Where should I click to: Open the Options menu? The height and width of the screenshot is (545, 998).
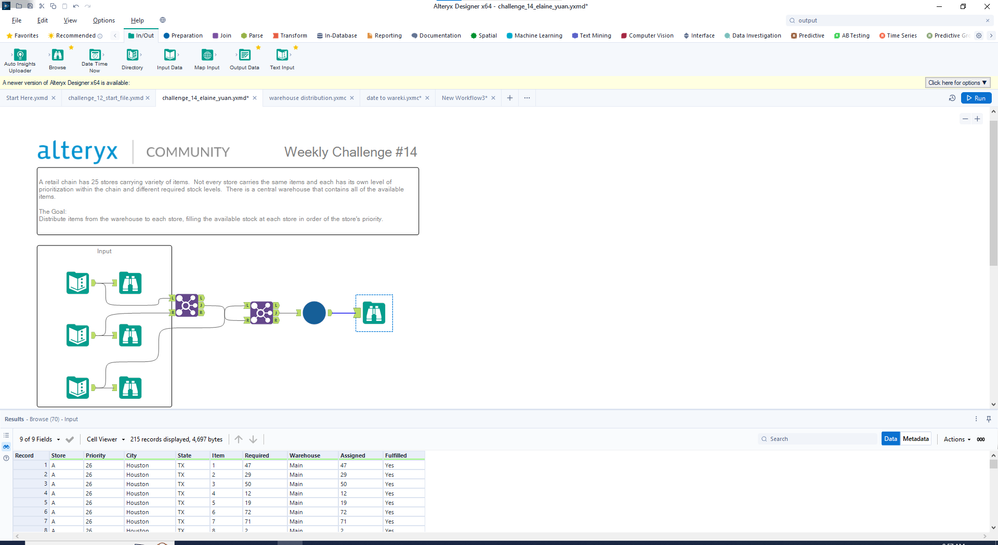(x=104, y=20)
